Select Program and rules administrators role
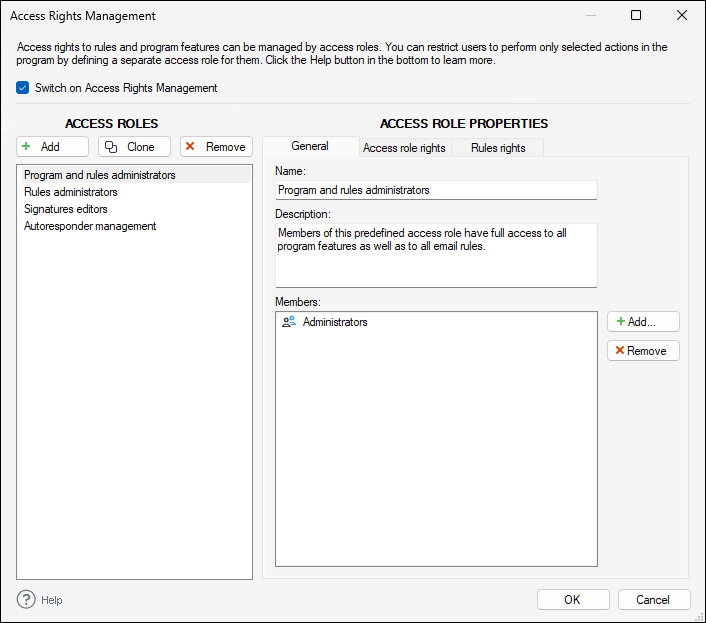The width and height of the screenshot is (706, 623). (x=100, y=175)
